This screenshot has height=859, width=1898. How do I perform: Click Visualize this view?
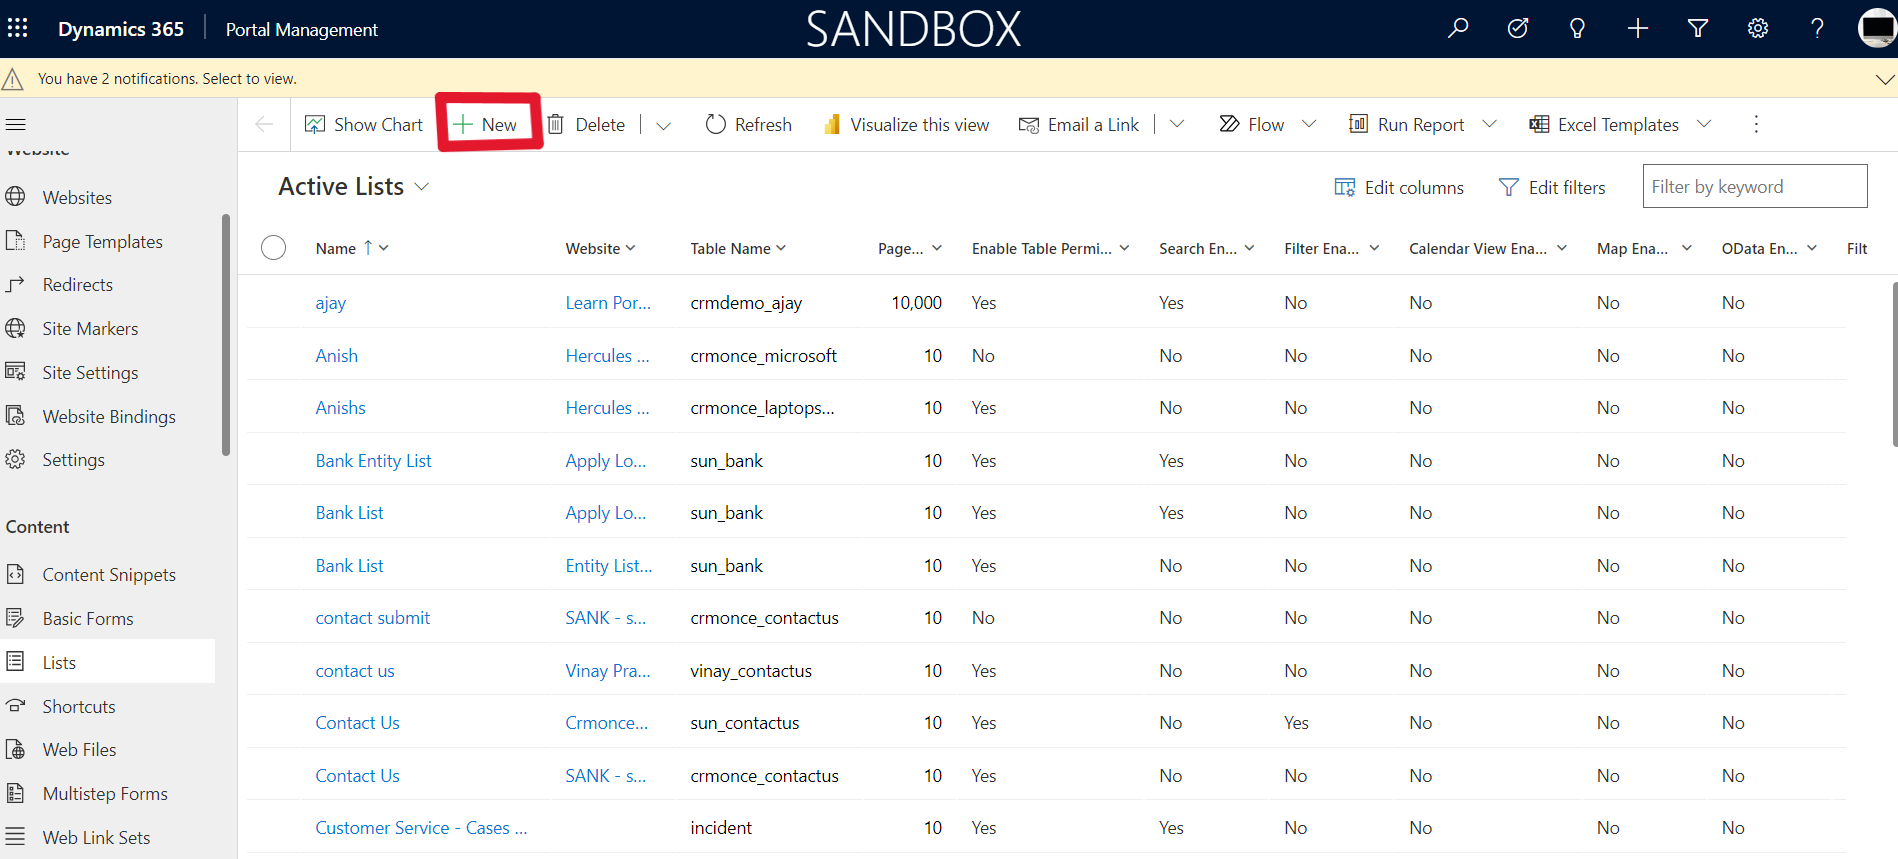point(906,124)
